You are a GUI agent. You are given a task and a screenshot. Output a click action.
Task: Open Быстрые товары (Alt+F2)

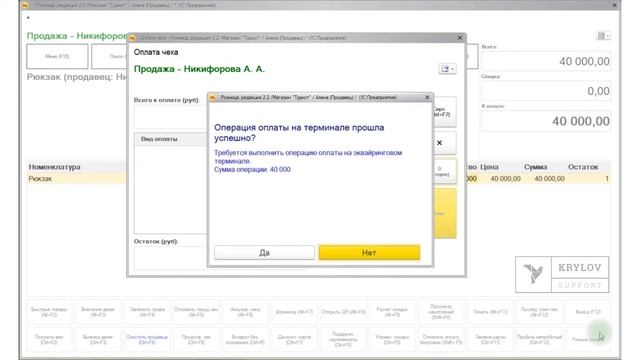[49, 312]
